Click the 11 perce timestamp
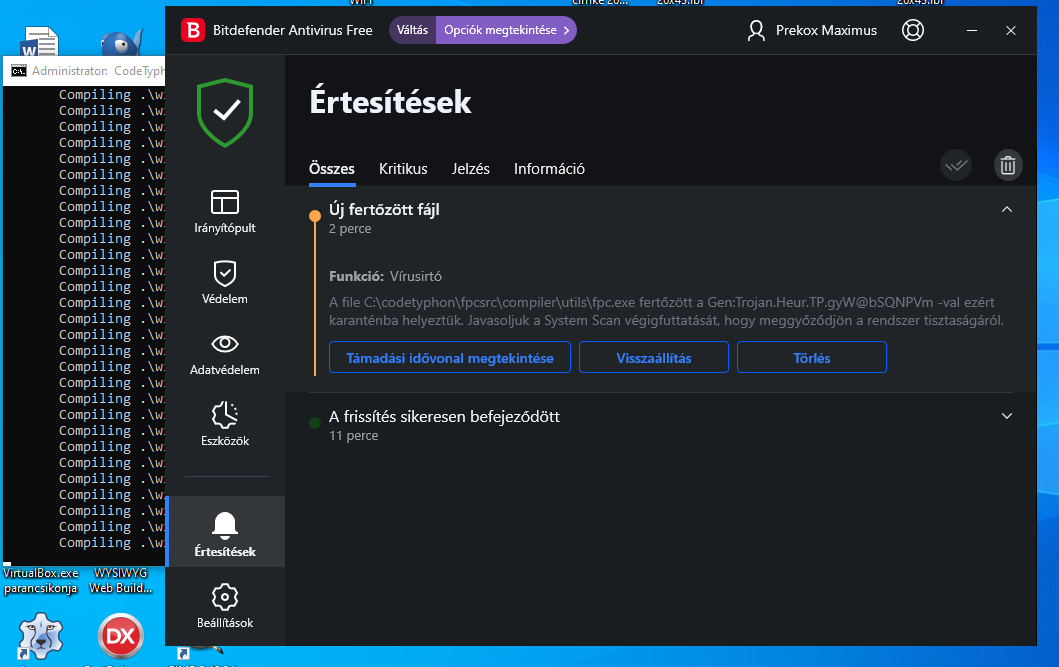Viewport: 1059px width, 667px height. click(353, 436)
